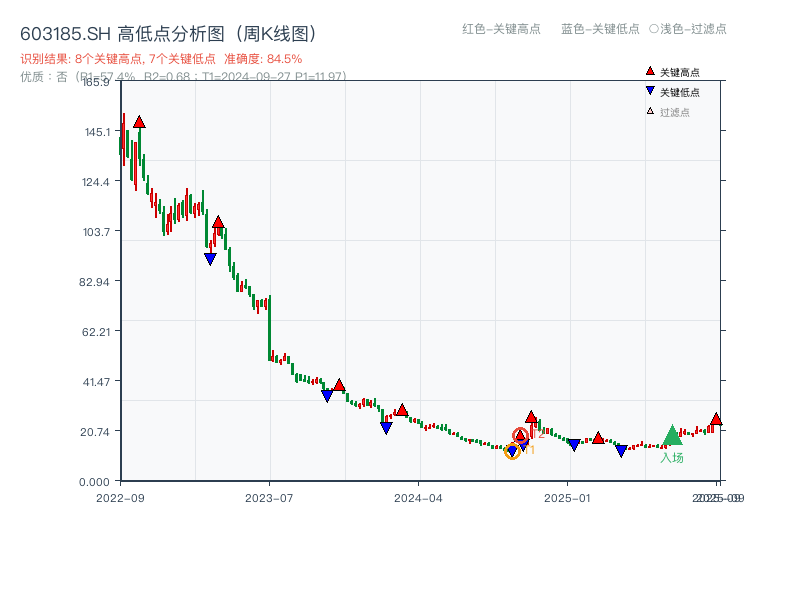Viewport: 800px width, 600px height.
Task: Click the green 入场 entry triangle marker
Action: point(673,434)
